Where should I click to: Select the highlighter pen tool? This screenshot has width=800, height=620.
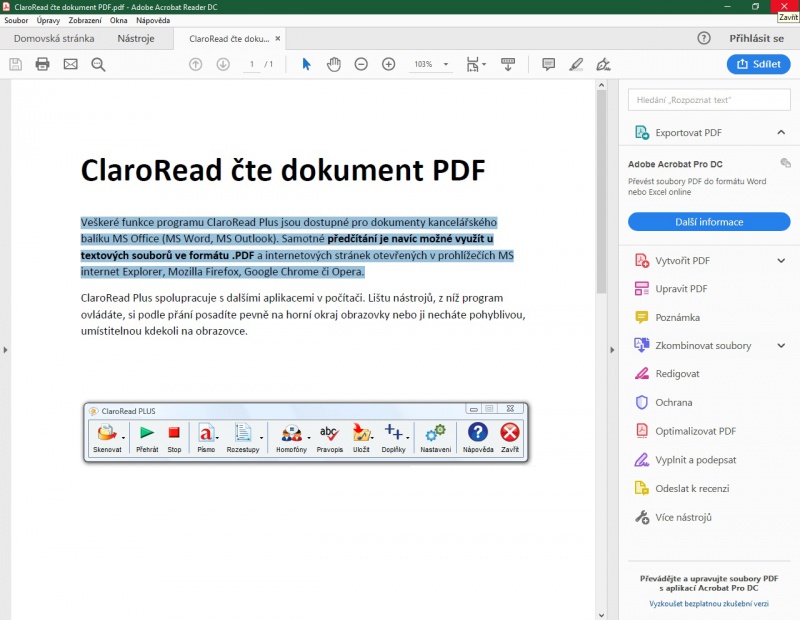[576, 64]
